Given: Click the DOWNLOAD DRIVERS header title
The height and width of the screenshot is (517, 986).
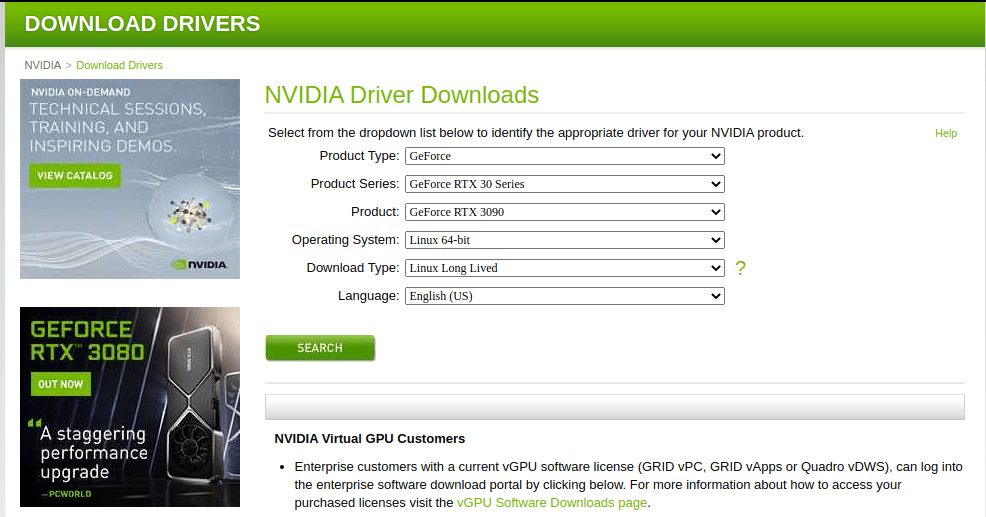Looking at the screenshot, I should (142, 24).
